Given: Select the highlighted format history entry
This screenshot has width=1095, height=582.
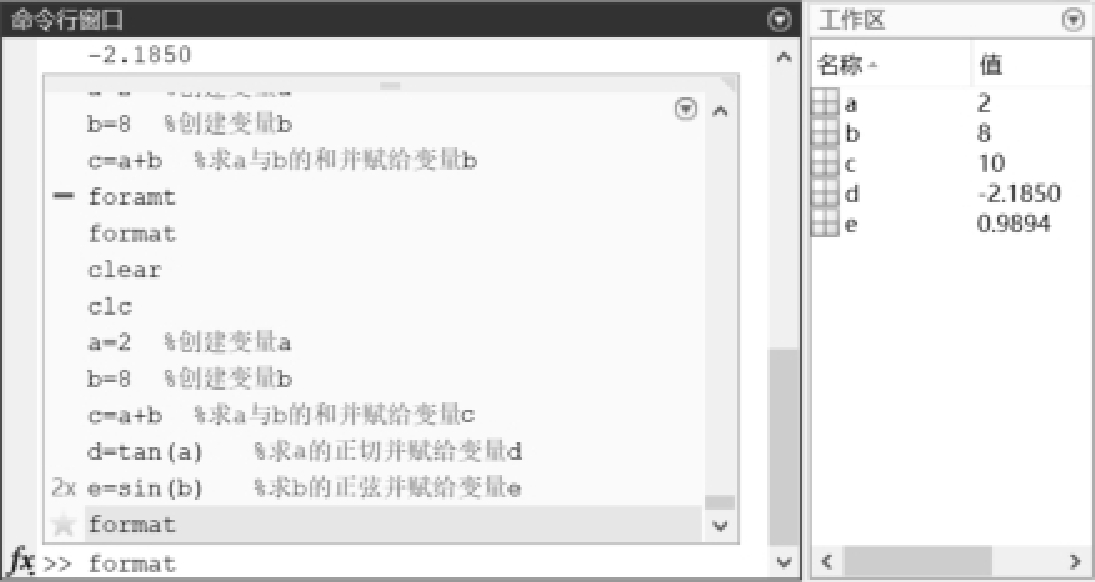Looking at the screenshot, I should [393, 524].
